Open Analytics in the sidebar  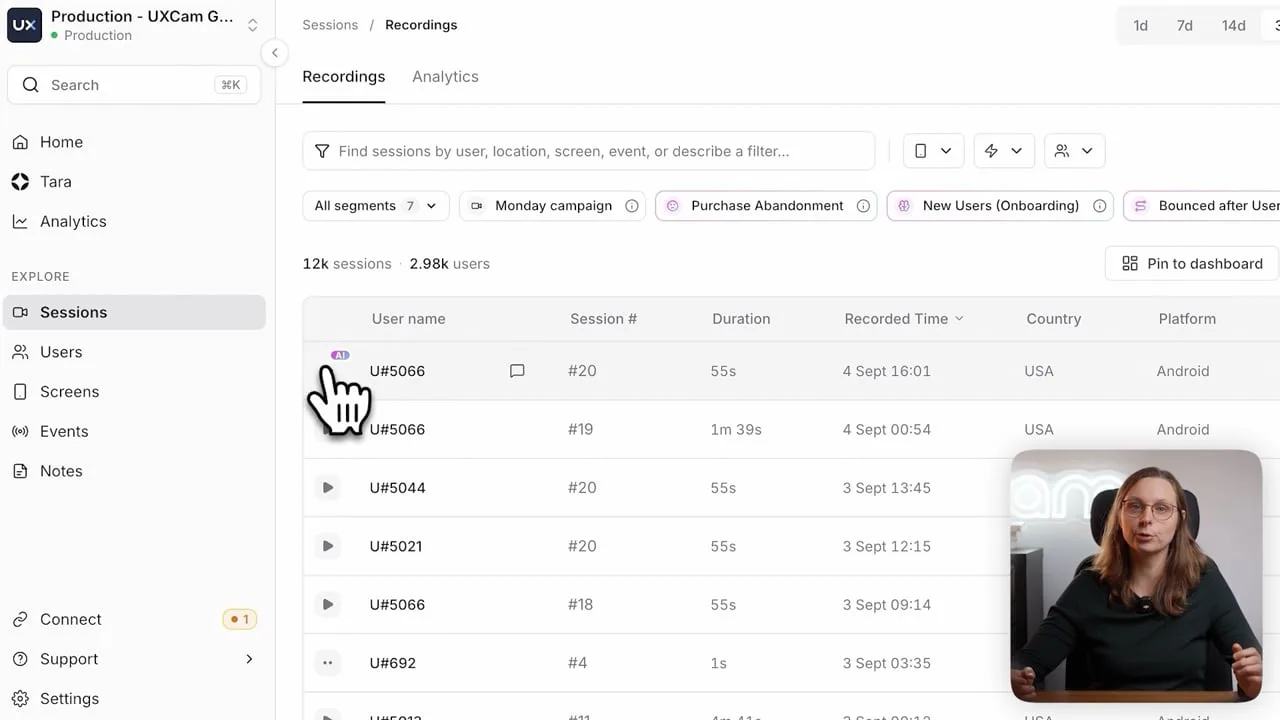[x=72, y=222]
